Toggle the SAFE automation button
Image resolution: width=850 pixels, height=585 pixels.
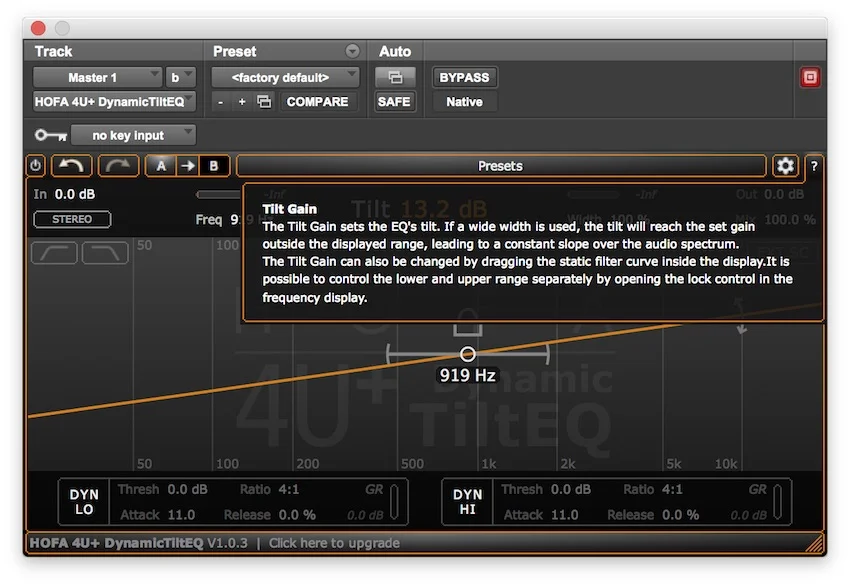(394, 102)
